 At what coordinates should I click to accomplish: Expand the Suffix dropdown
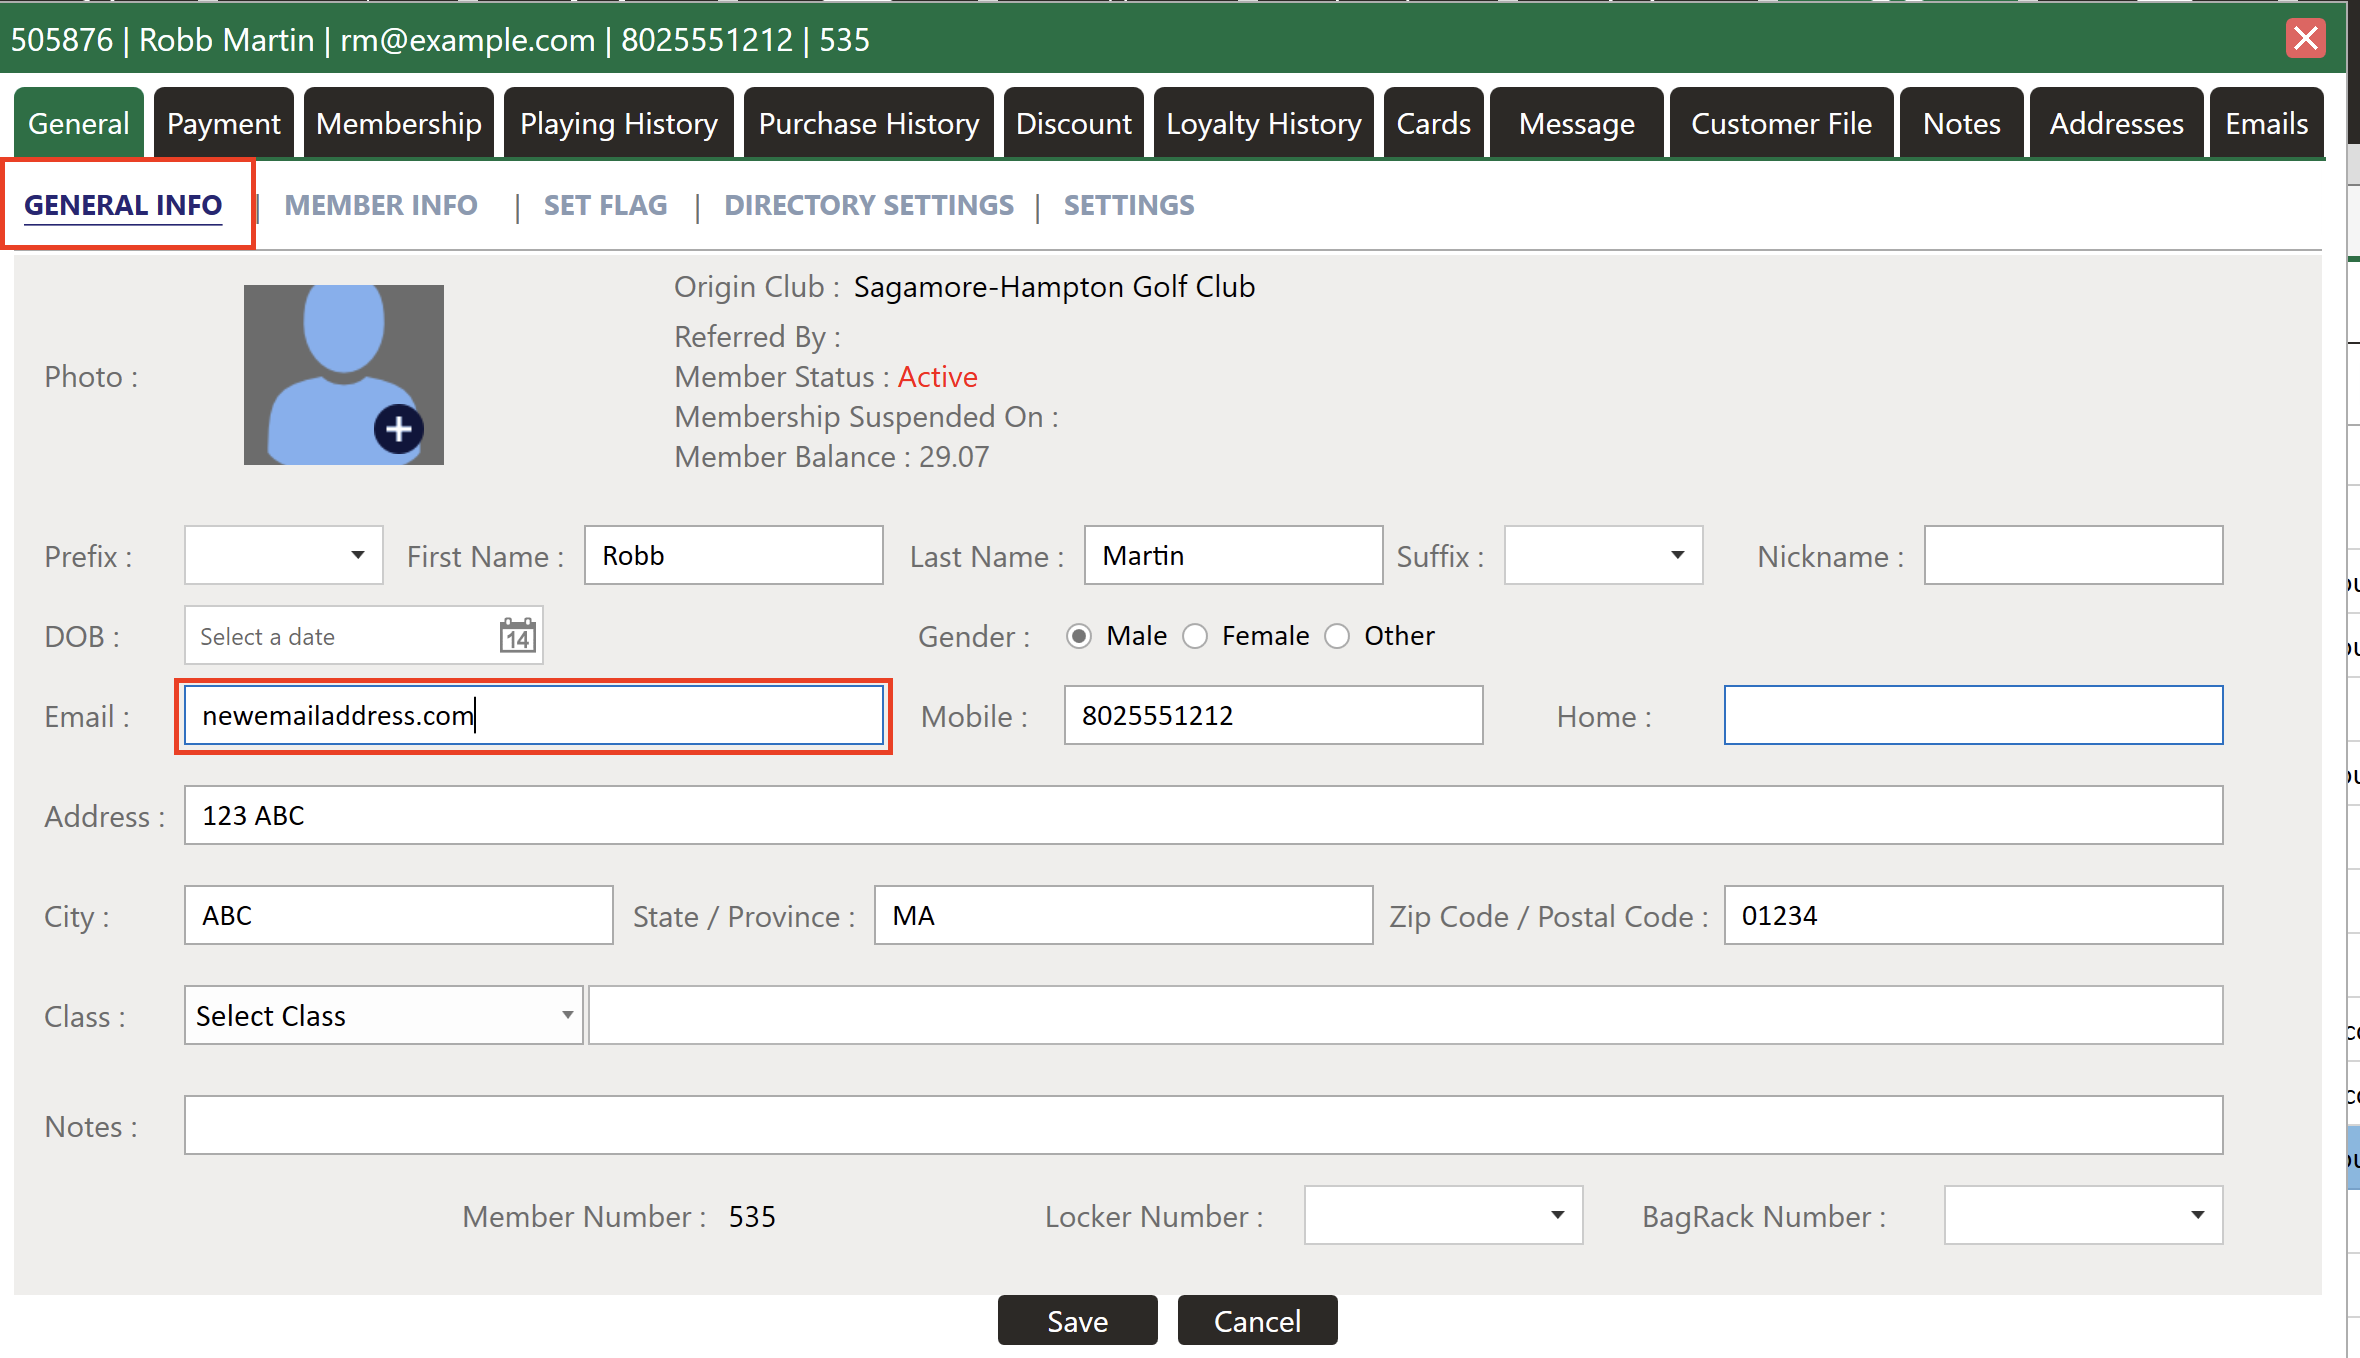[1603, 555]
